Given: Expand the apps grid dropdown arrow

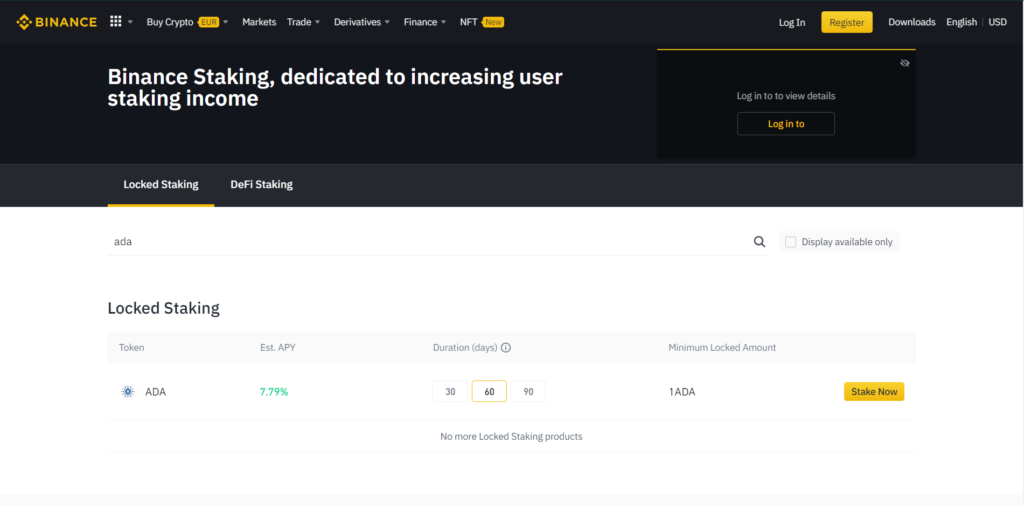Looking at the screenshot, I should (x=130, y=22).
